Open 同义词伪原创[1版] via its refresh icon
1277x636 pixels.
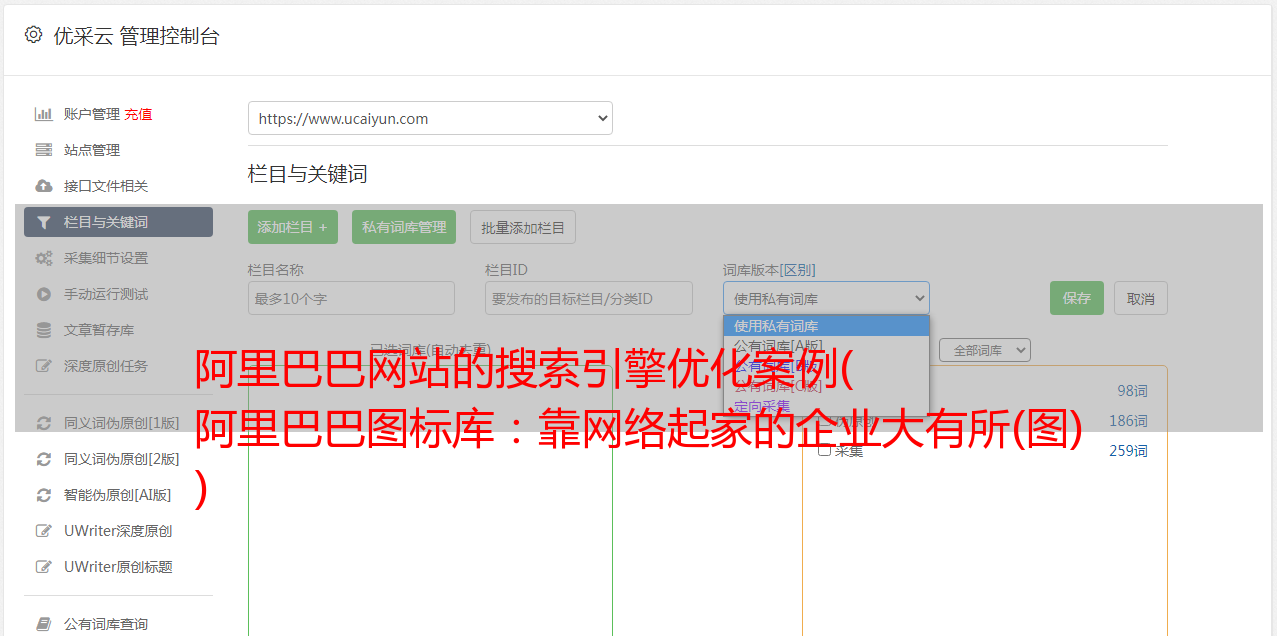coord(44,423)
